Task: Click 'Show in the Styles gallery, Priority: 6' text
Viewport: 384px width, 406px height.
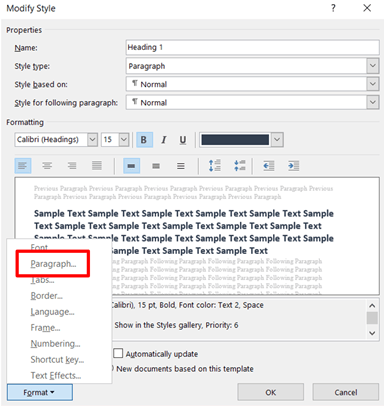Action: (176, 325)
